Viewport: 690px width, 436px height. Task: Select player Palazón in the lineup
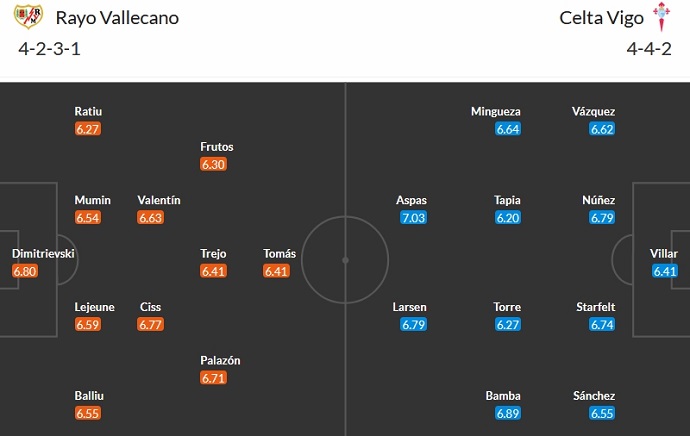point(221,360)
